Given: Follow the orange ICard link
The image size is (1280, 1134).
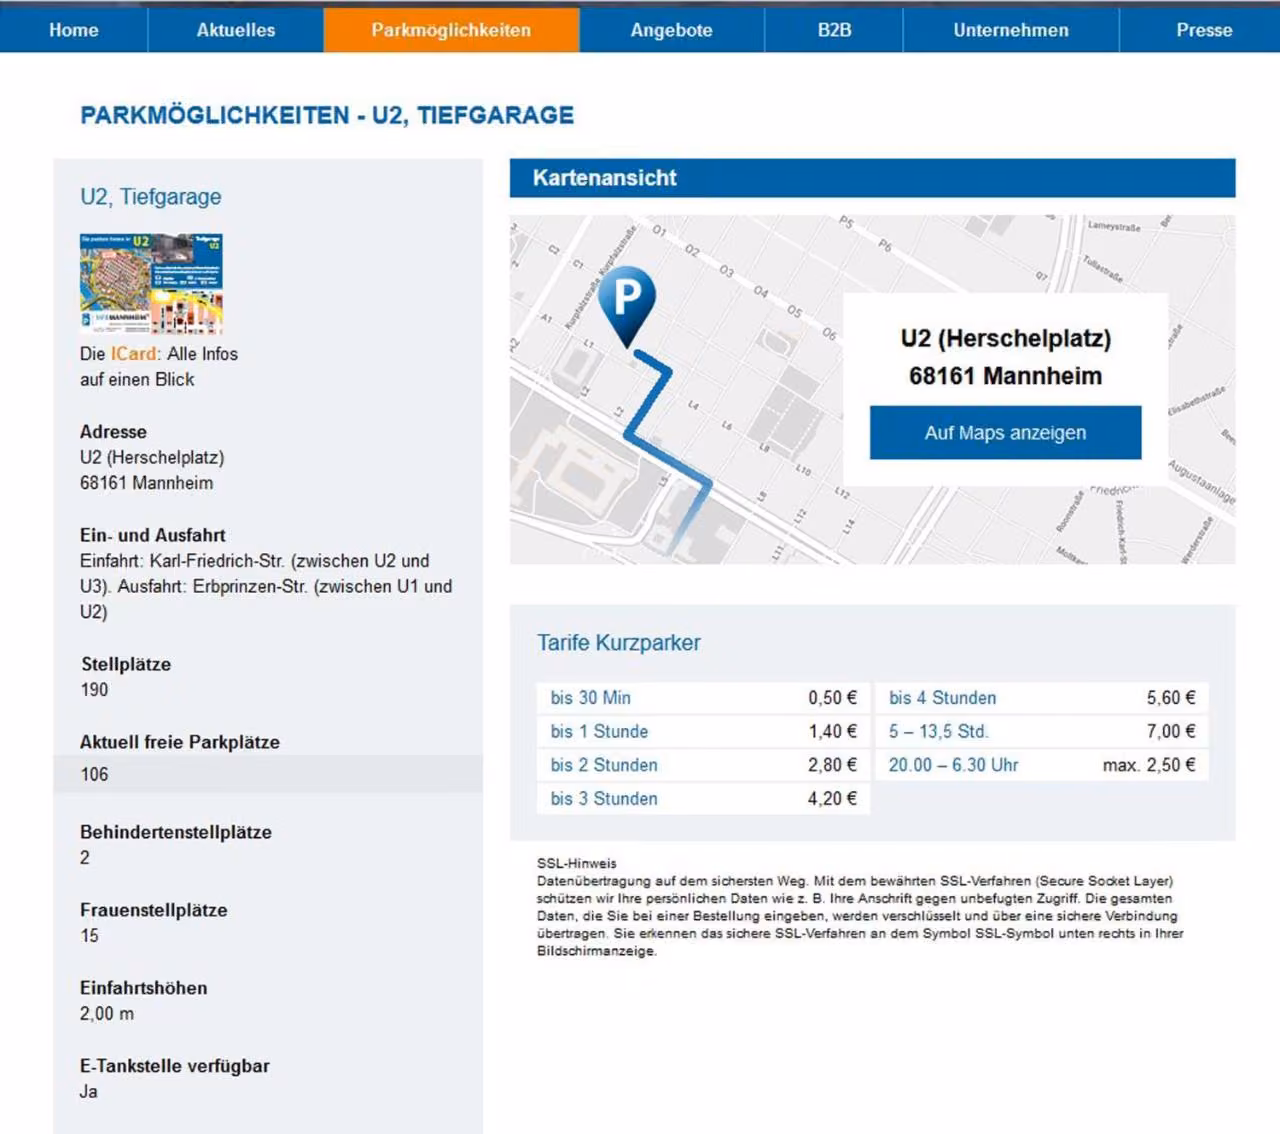Looking at the screenshot, I should pyautogui.click(x=133, y=354).
